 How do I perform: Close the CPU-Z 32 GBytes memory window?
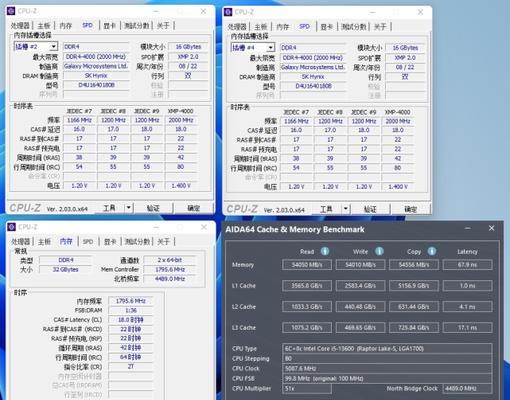click(204, 227)
